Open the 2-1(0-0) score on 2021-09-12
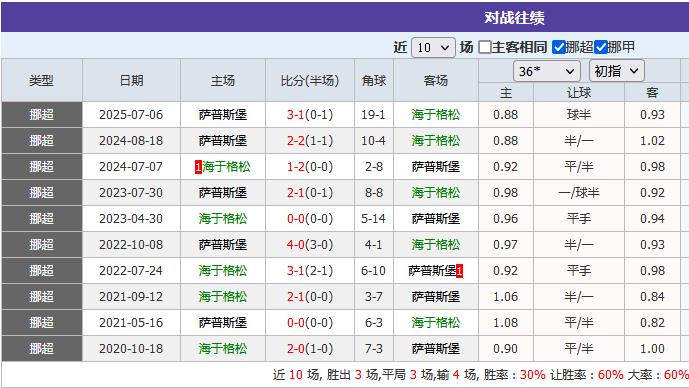The height and width of the screenshot is (388, 689). (x=310, y=297)
